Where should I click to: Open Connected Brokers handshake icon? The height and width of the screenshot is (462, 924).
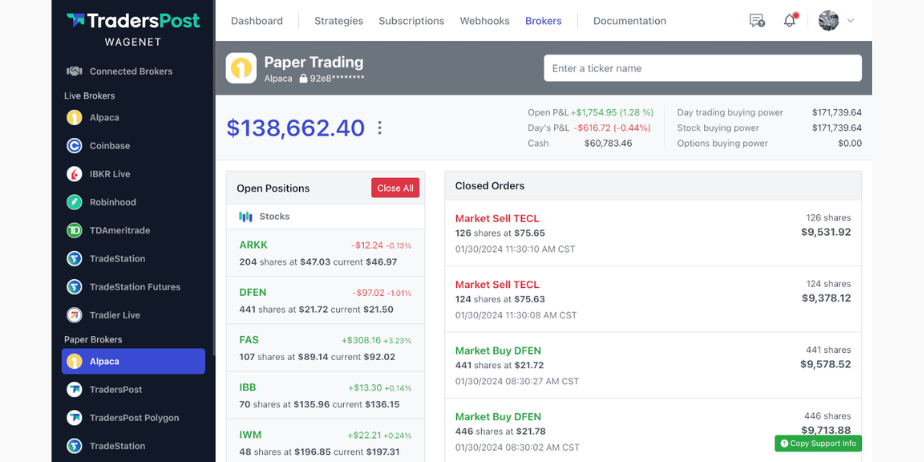pos(74,71)
